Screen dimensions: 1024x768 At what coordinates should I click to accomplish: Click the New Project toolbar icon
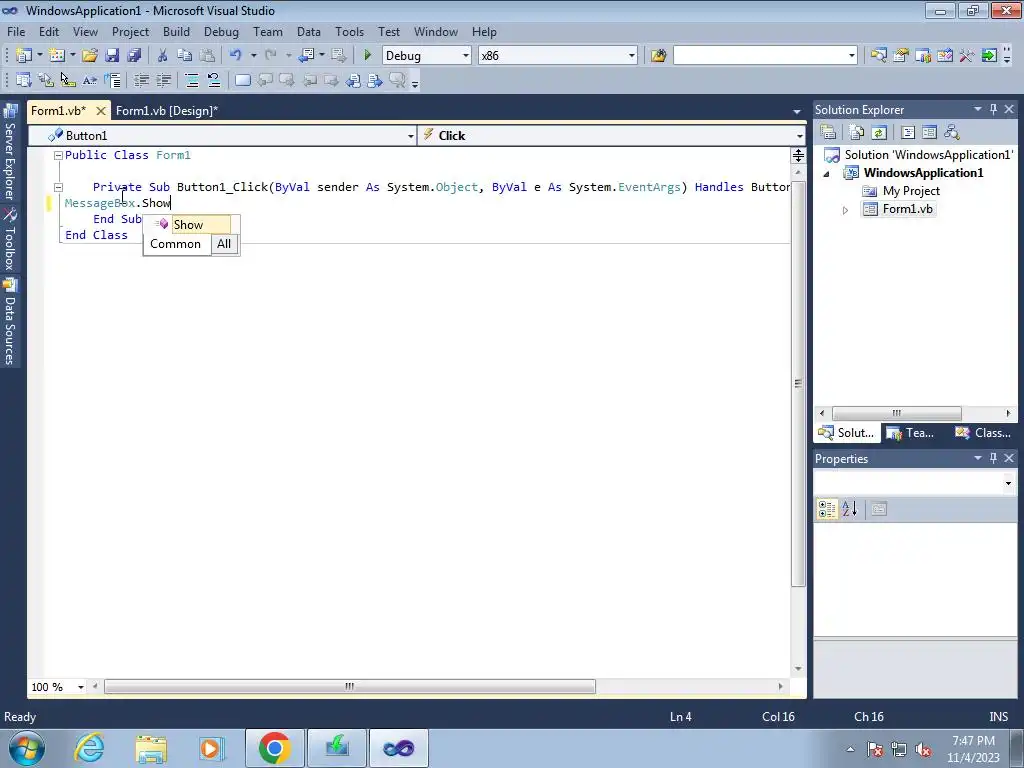[23, 56]
